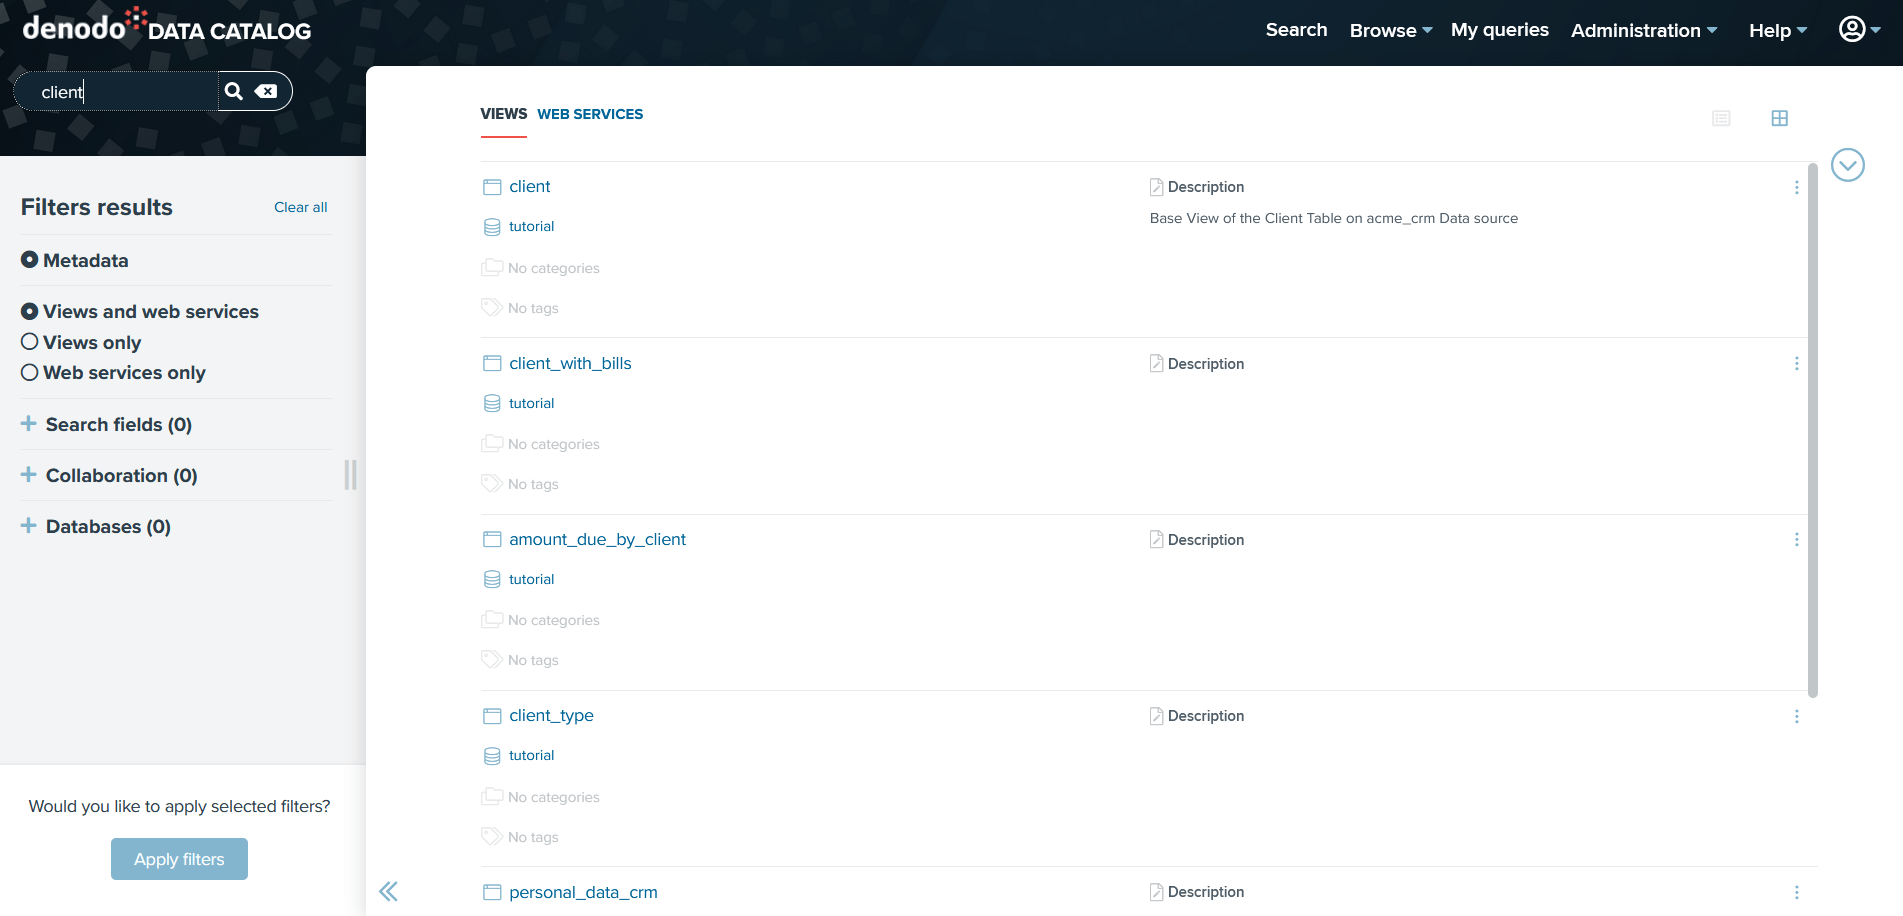Click the description icon for amount_due_by_client
The width and height of the screenshot is (1903, 916).
pos(1156,539)
